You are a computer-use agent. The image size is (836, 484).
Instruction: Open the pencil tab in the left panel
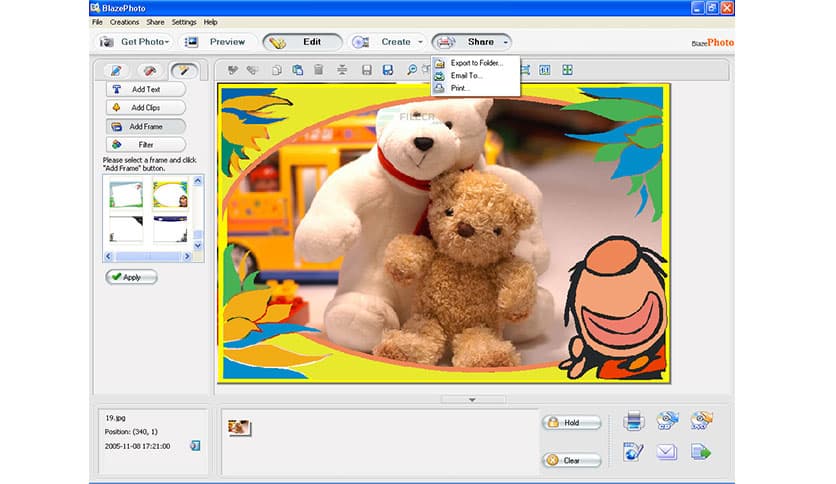click(x=116, y=70)
